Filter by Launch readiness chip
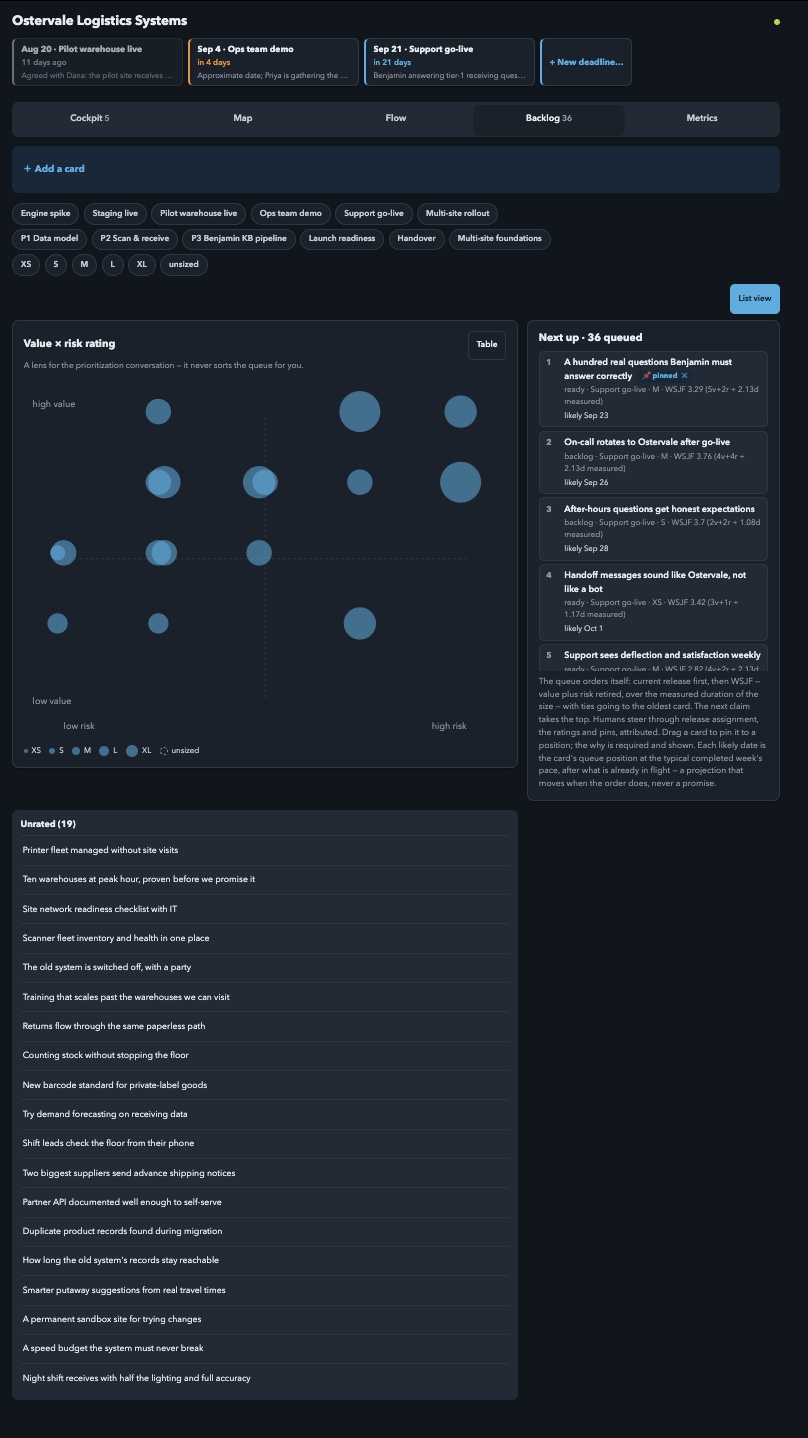The height and width of the screenshot is (1438, 808). pyautogui.click(x=342, y=239)
